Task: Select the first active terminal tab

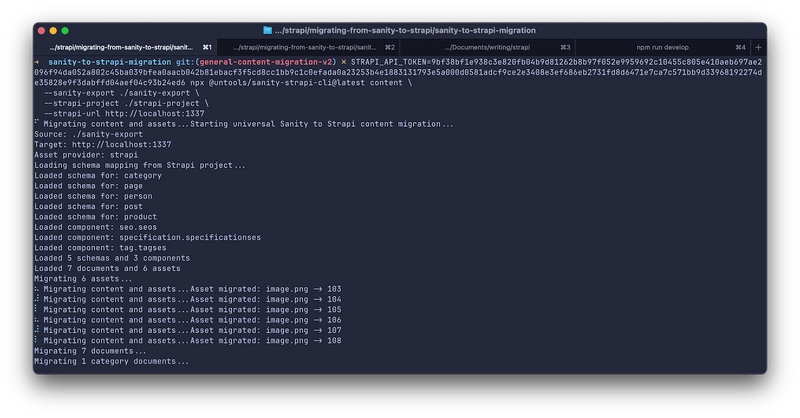Action: point(122,47)
